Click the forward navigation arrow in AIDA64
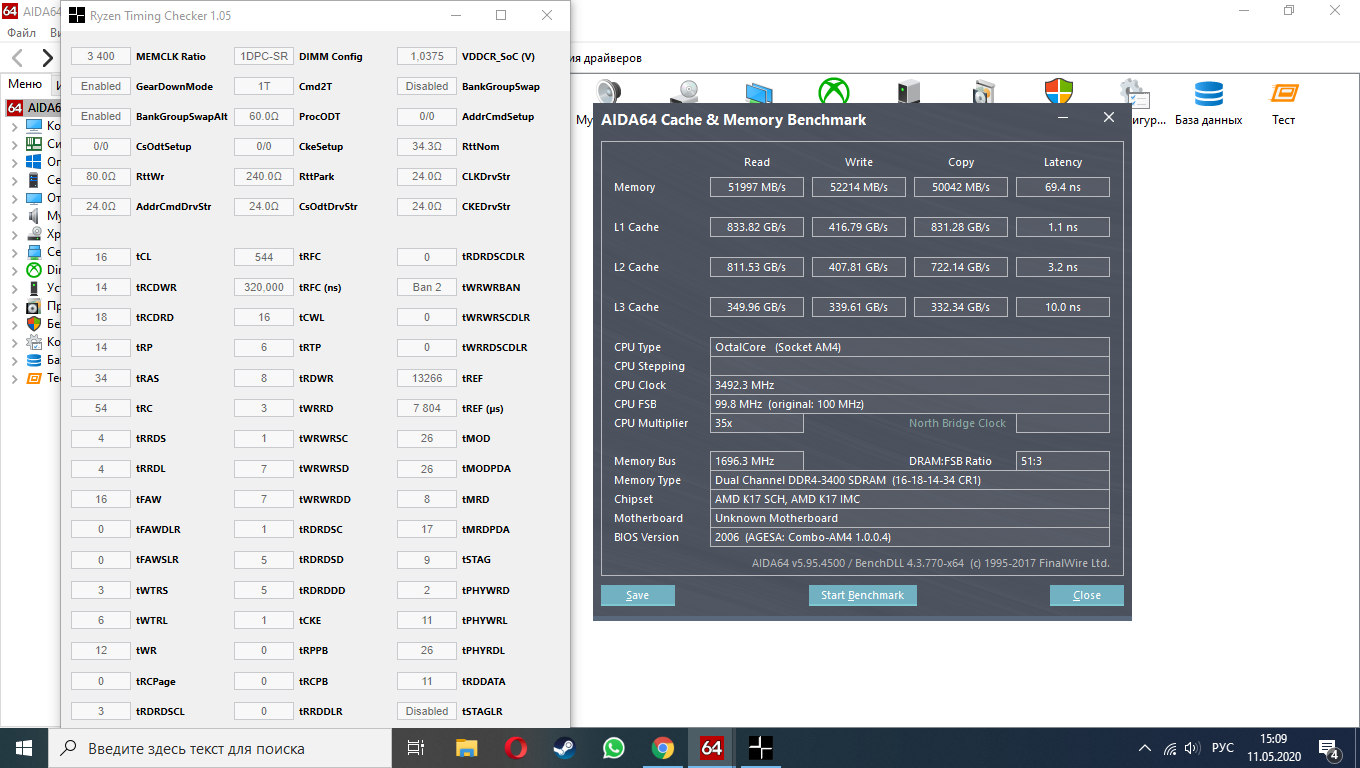This screenshot has width=1360, height=768. [x=47, y=58]
